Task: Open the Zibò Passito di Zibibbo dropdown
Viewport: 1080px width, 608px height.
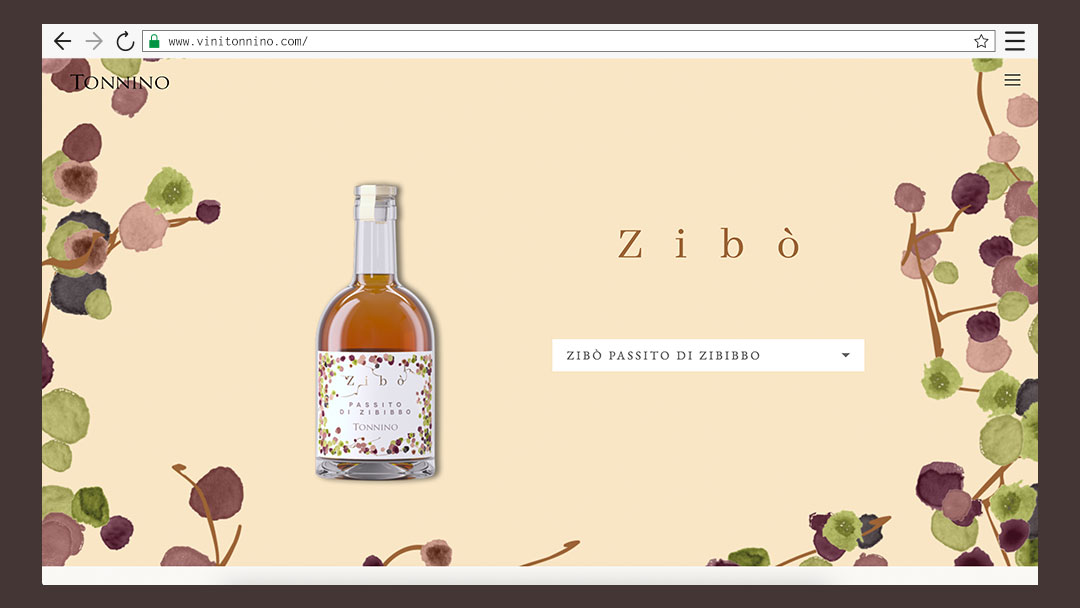Action: tap(708, 355)
